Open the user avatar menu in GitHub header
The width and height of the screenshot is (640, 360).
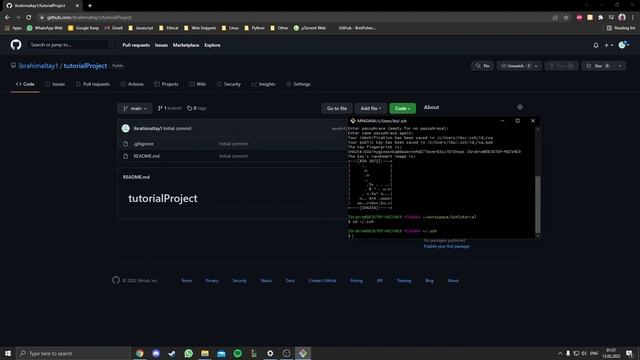623,45
